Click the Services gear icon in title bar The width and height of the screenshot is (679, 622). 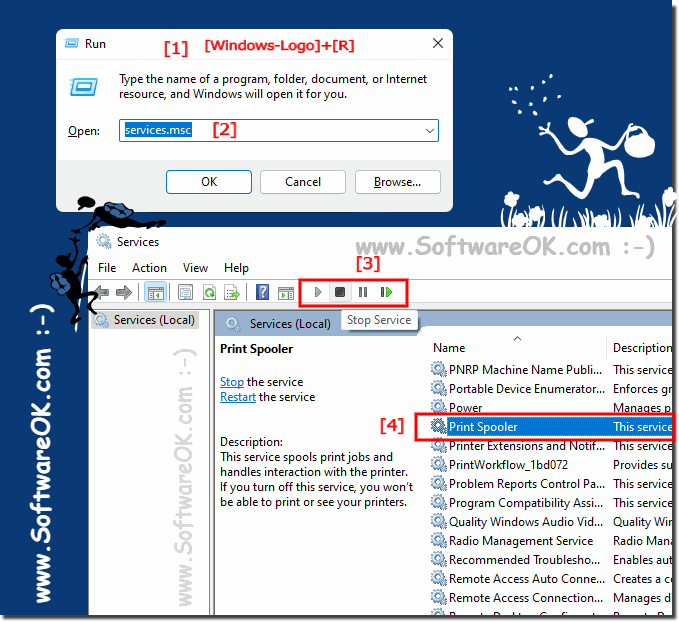click(x=103, y=241)
